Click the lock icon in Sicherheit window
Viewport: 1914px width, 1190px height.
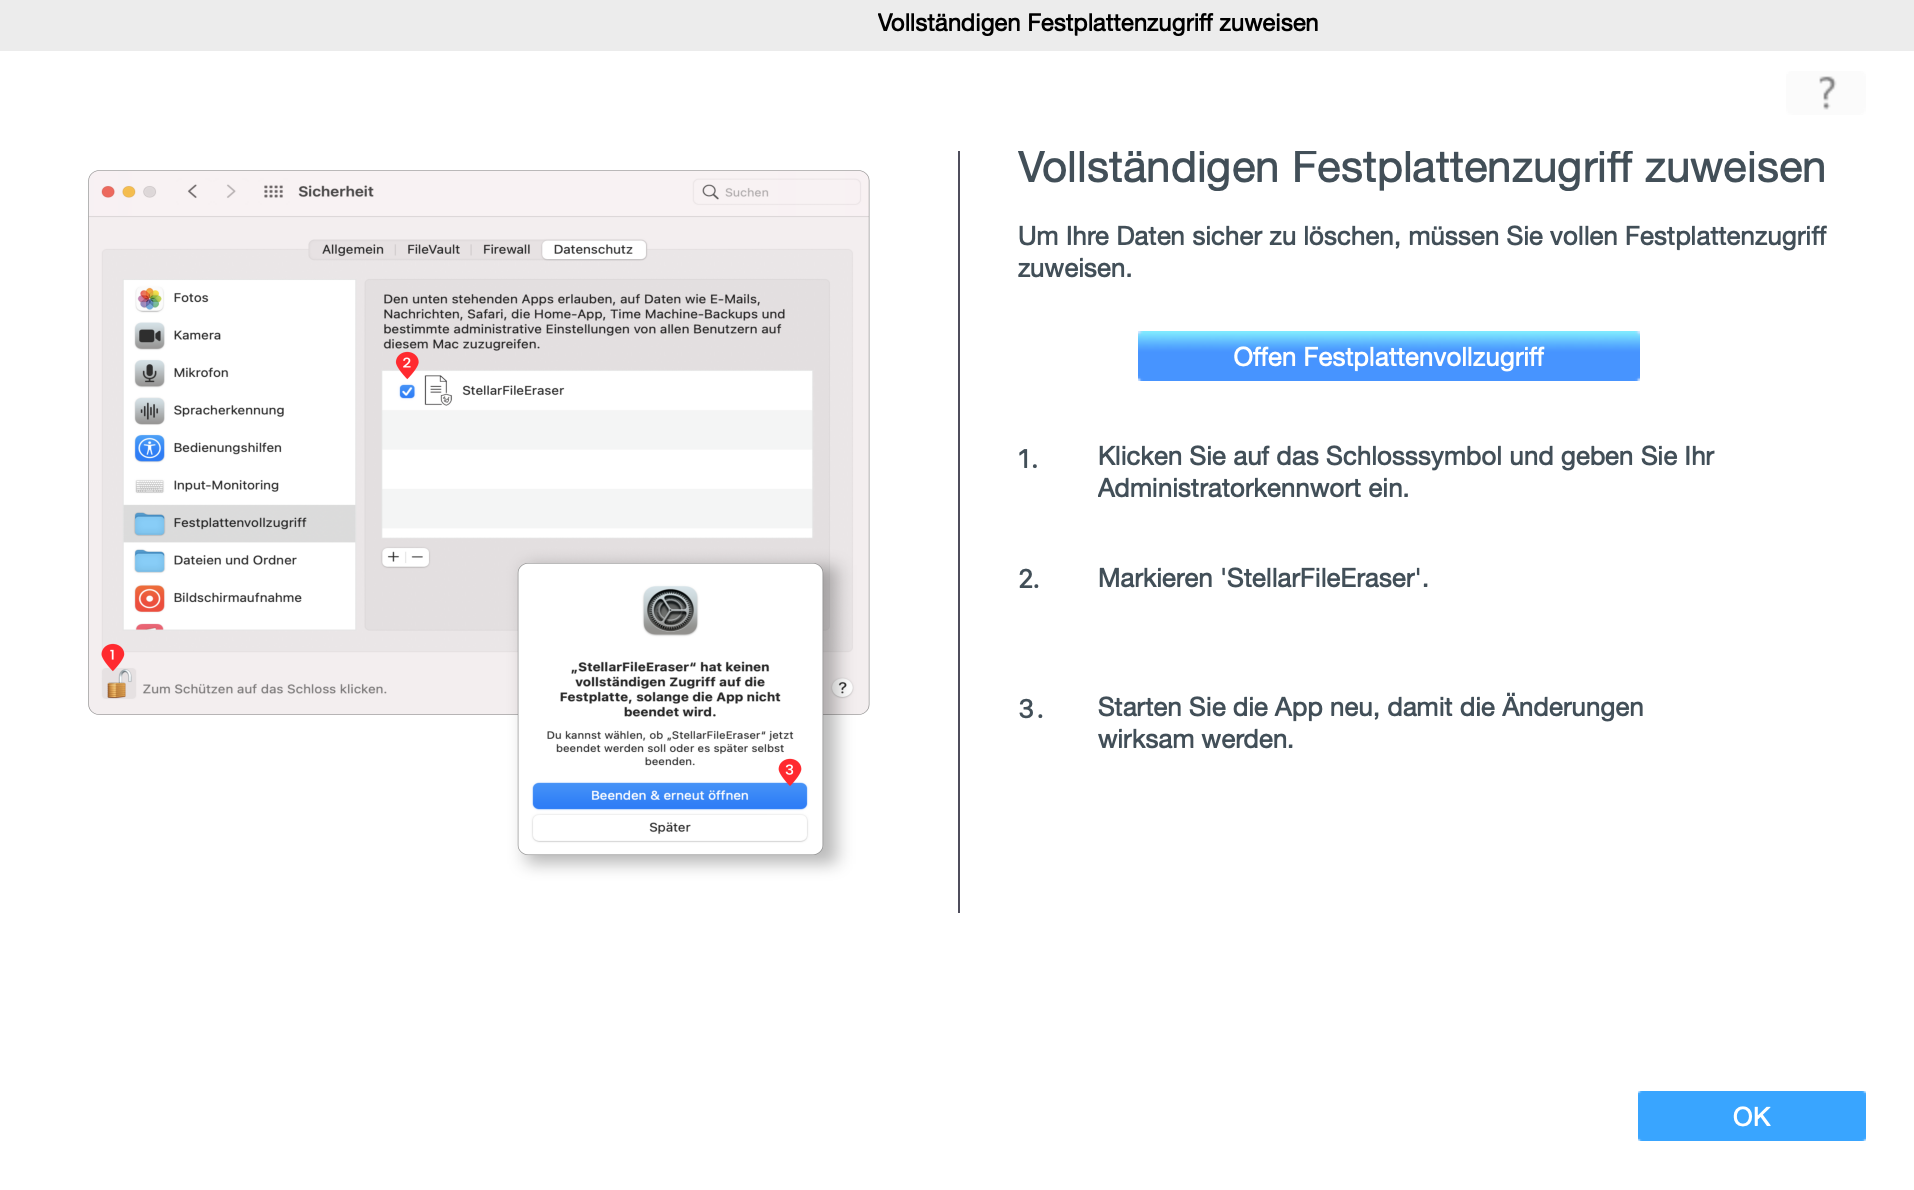[x=118, y=685]
